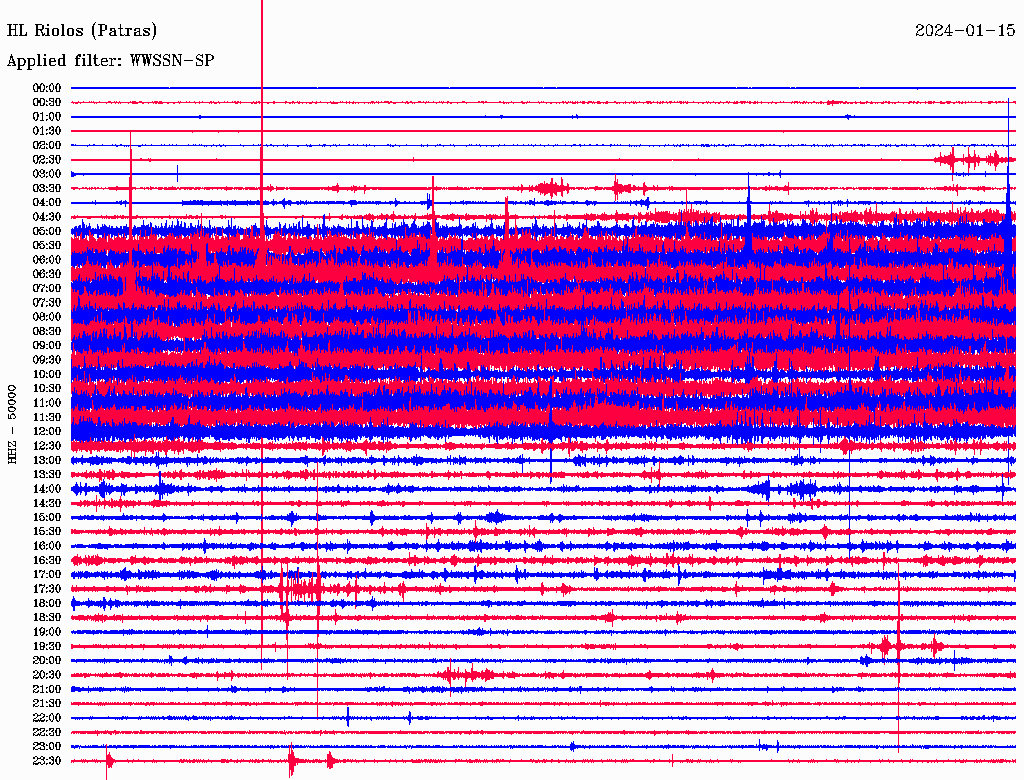This screenshot has width=1024, height=780.
Task: Click the vertical 'HHZ - 50000' axis label
Action: 12,425
